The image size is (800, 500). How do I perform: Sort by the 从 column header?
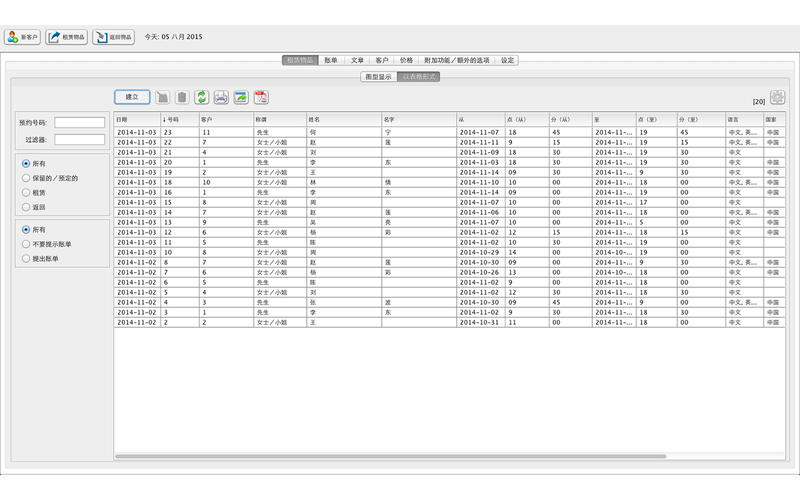click(481, 119)
